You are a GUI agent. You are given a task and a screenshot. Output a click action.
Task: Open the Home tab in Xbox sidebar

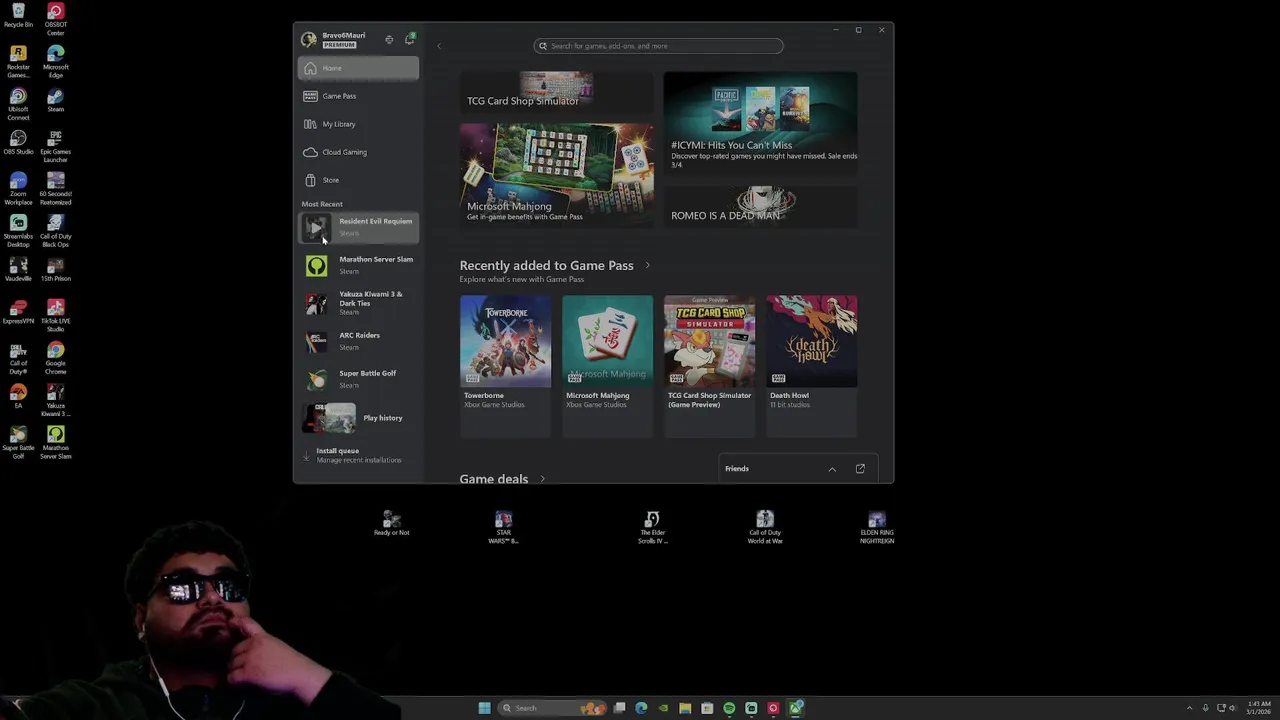click(358, 68)
